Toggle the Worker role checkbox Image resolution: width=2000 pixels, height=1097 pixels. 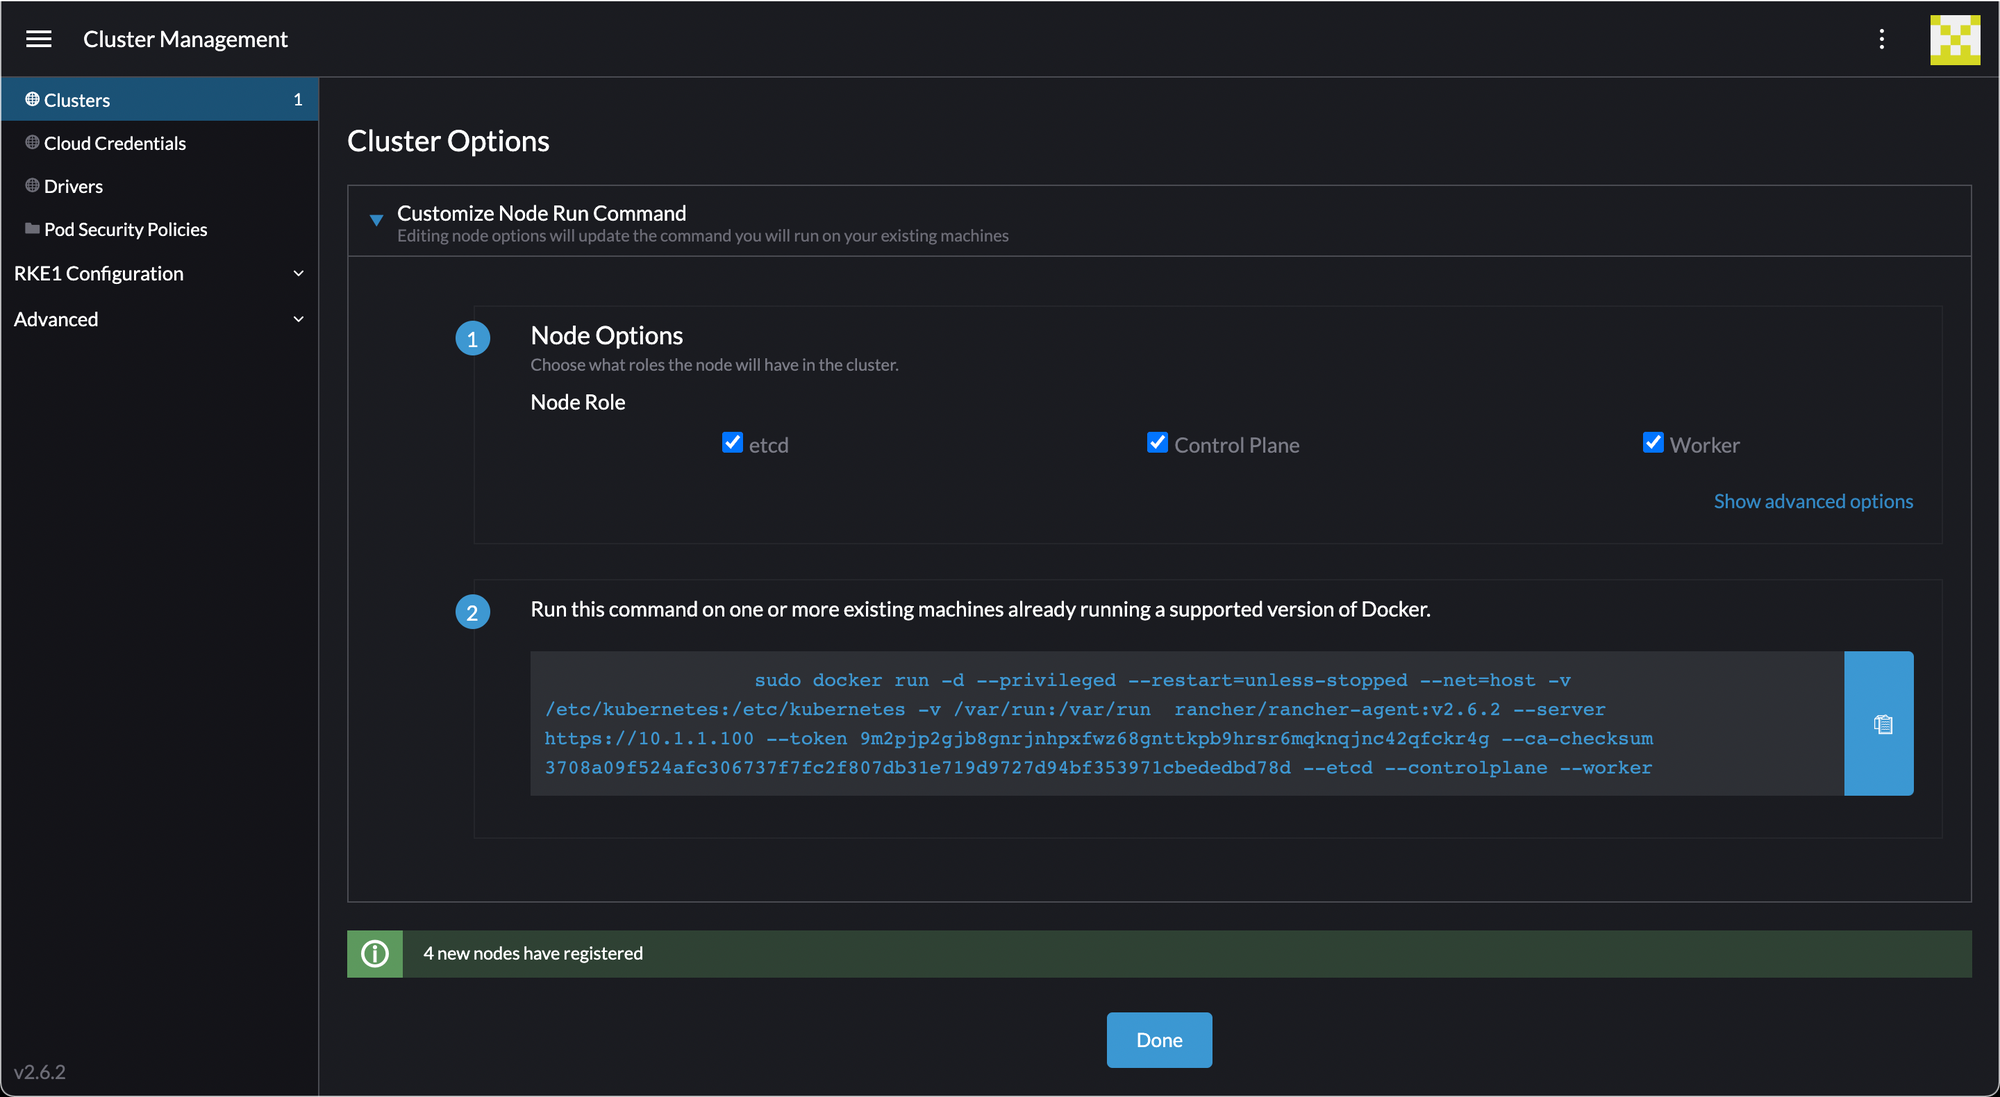[1653, 443]
